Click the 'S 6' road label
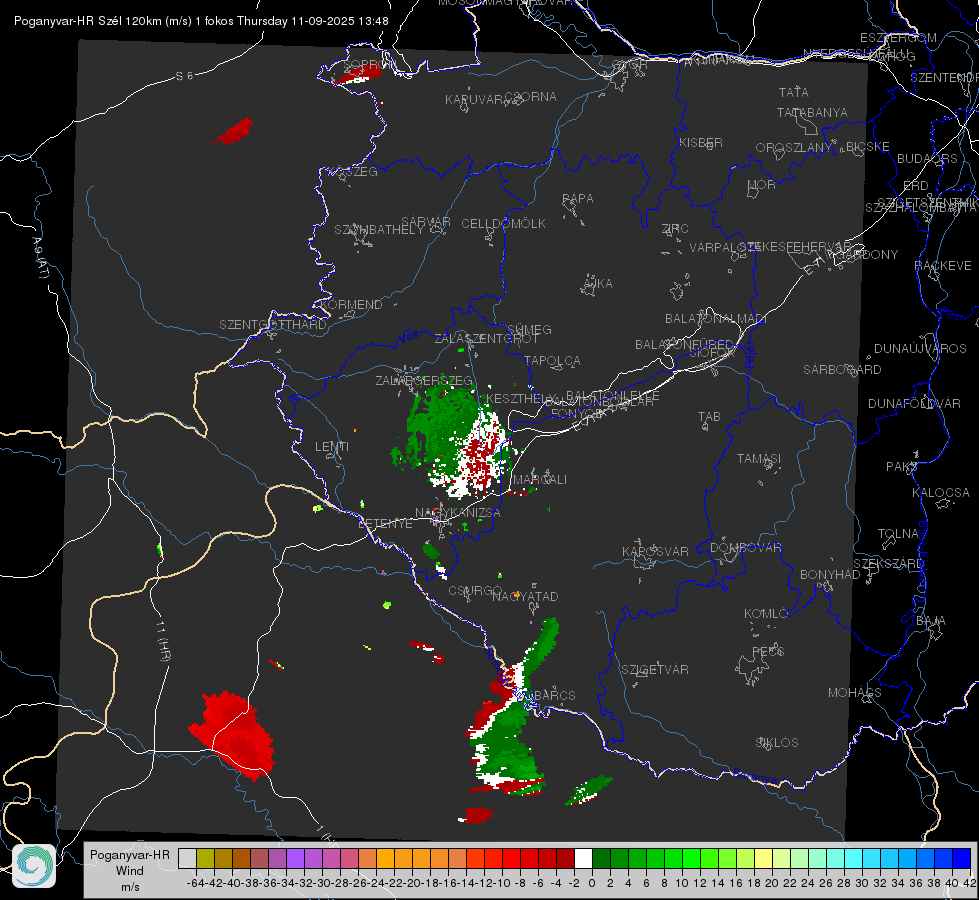 pos(184,76)
